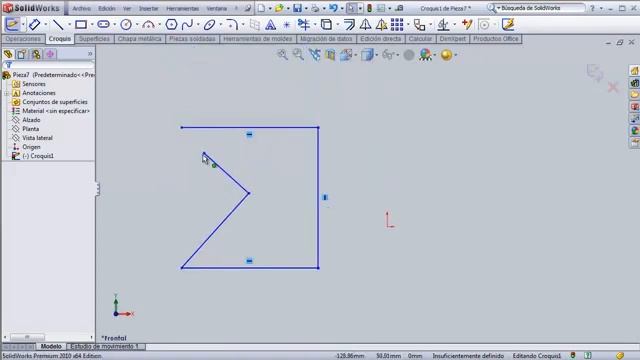Select Alzado plane in feature tree
The image size is (640, 360).
click(31, 120)
